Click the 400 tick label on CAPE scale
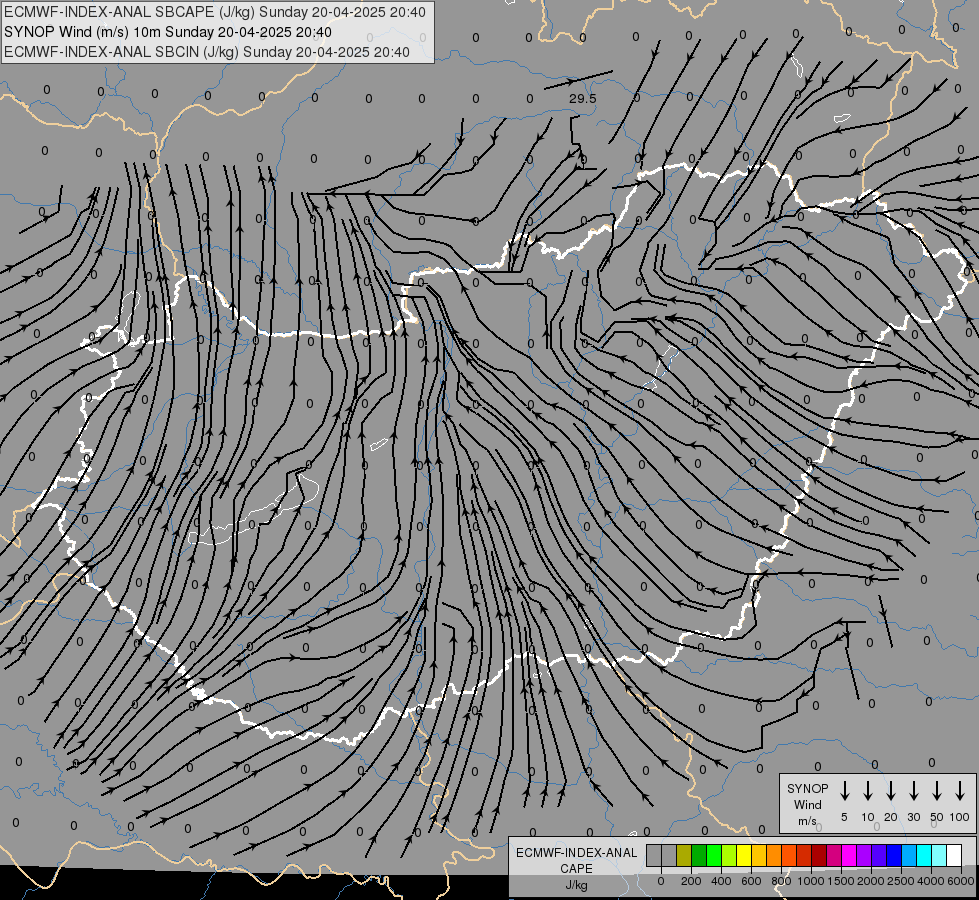The height and width of the screenshot is (900, 979). pyautogui.click(x=721, y=881)
